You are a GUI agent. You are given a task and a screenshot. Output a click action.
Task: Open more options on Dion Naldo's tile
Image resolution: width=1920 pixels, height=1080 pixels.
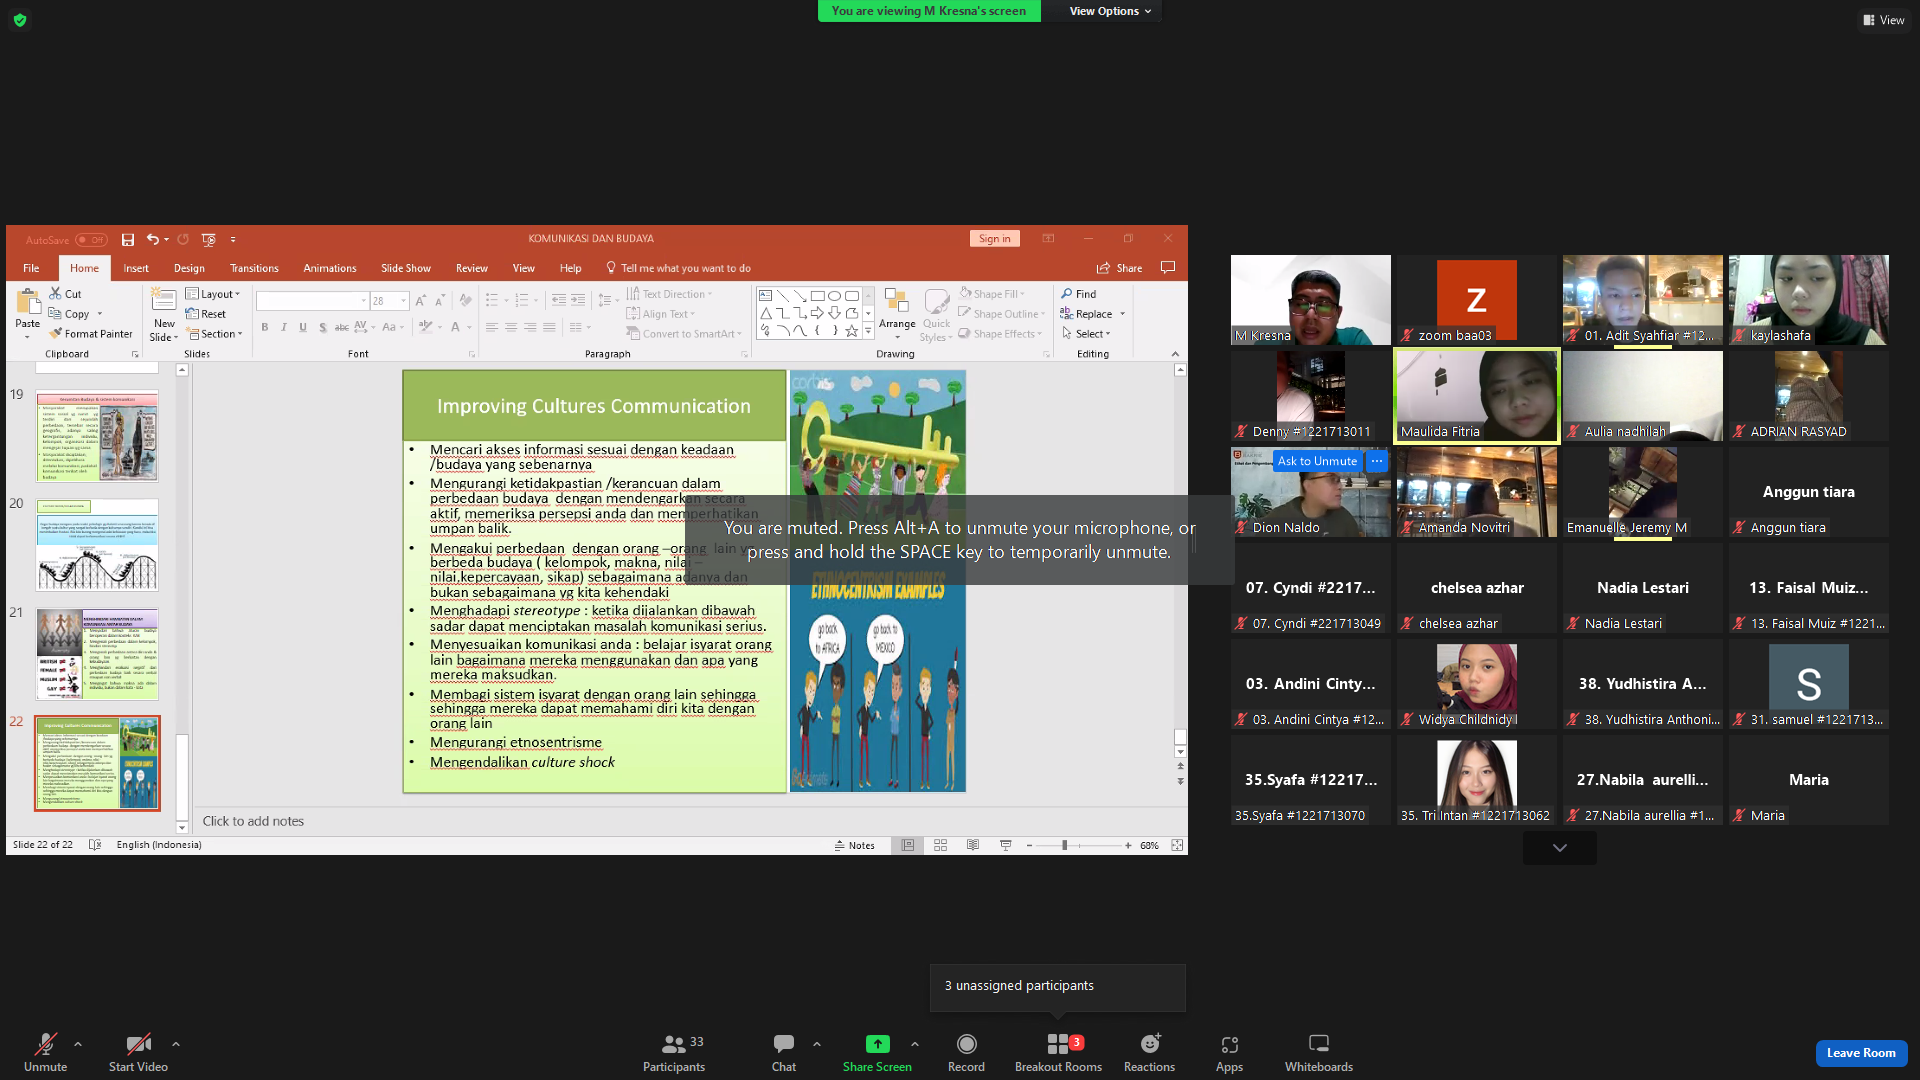1377,461
